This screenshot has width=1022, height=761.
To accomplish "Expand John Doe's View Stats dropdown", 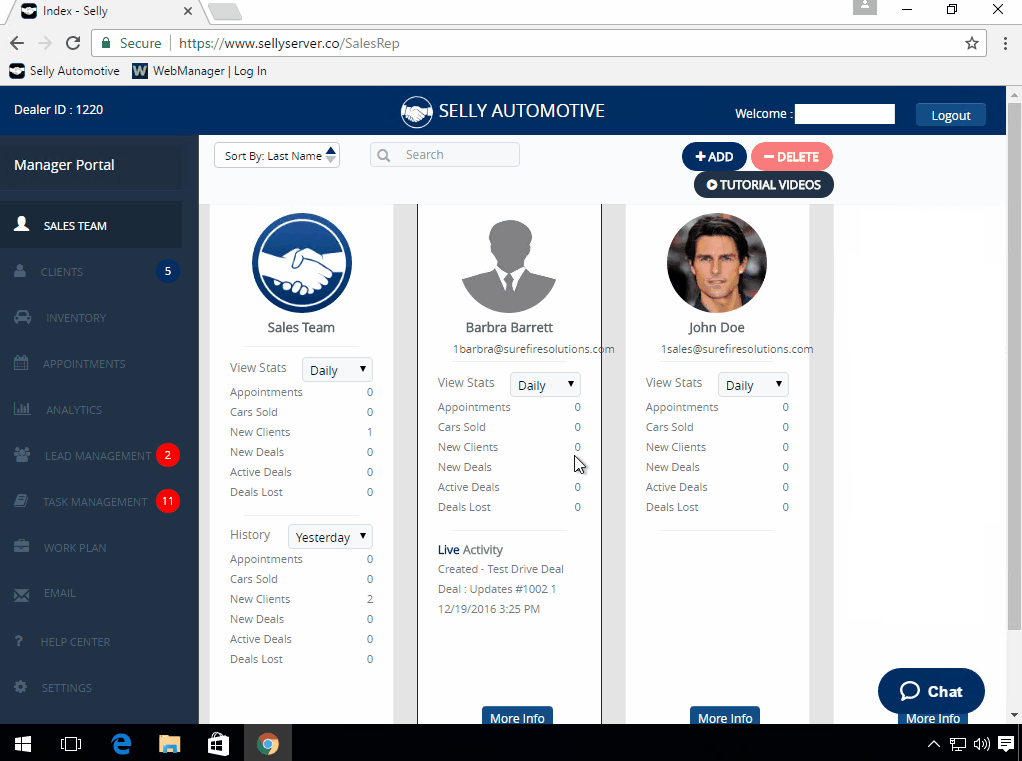I will point(753,384).
